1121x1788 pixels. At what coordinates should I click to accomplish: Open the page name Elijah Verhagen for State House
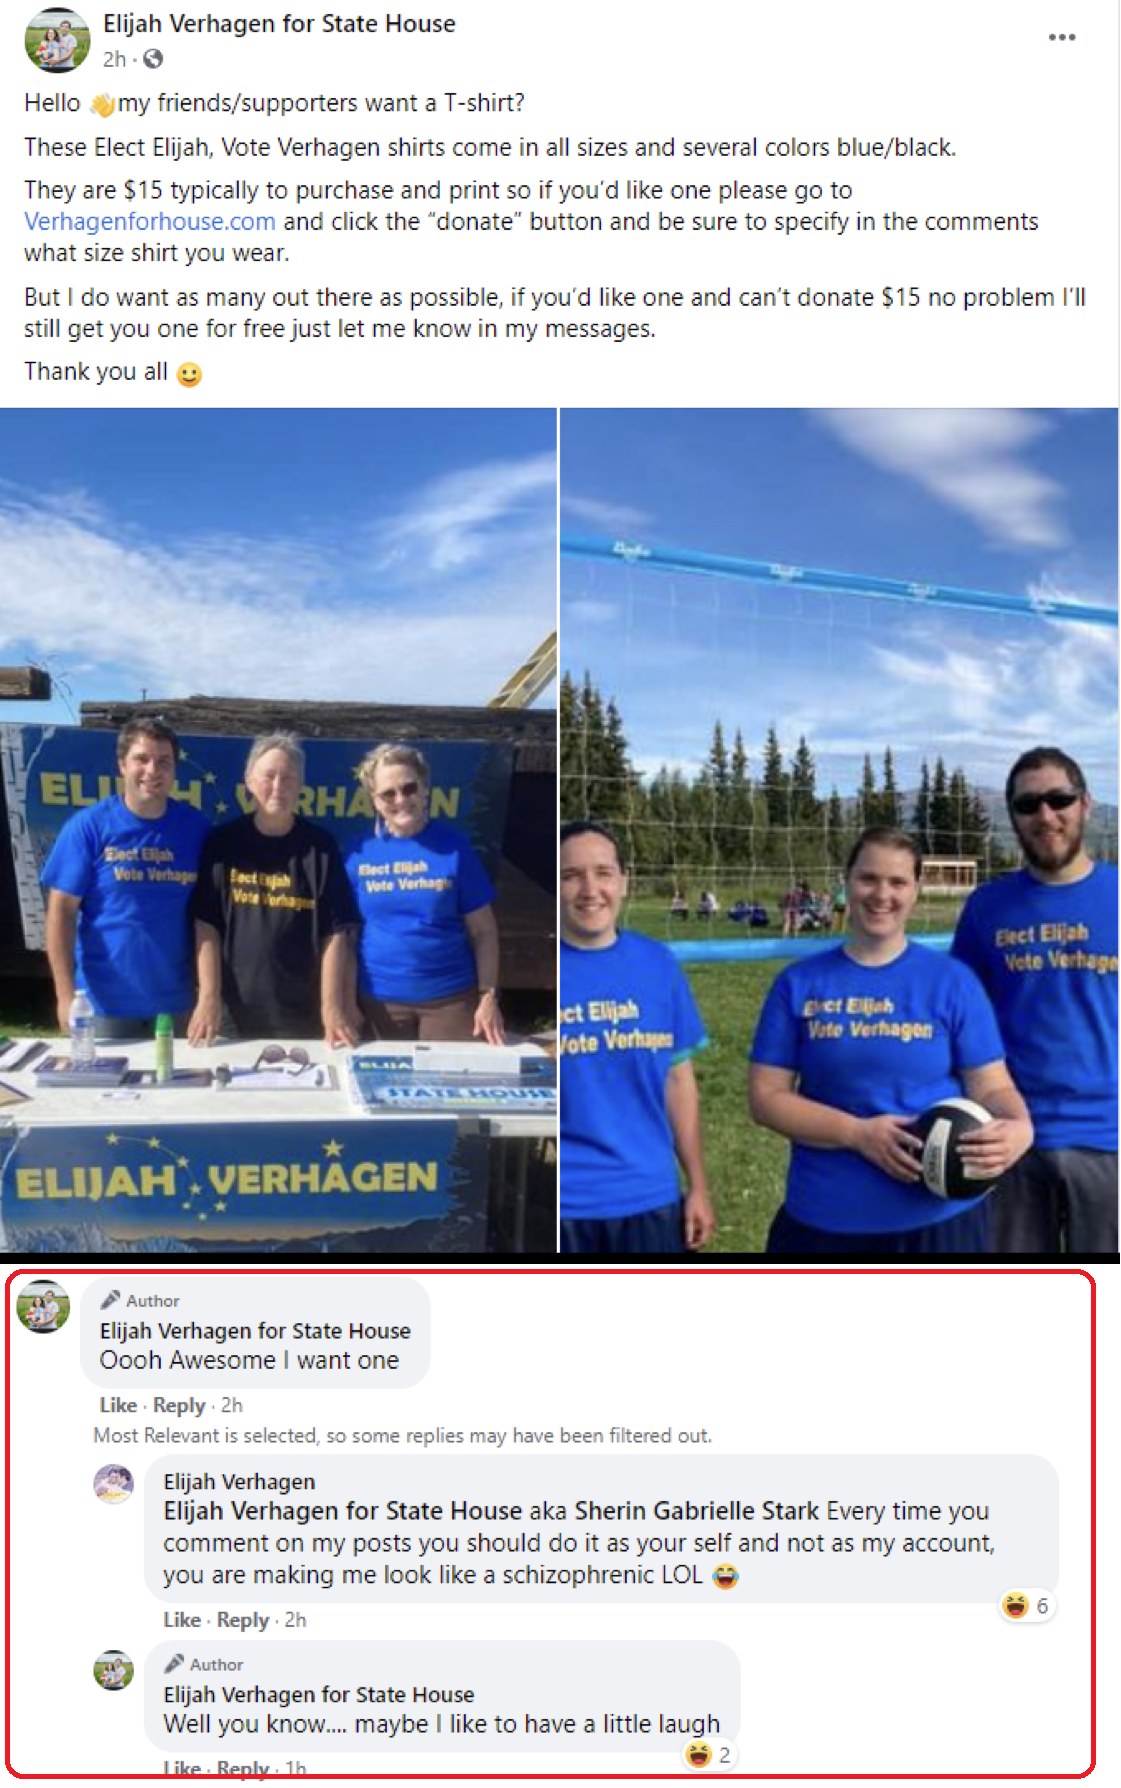(279, 23)
